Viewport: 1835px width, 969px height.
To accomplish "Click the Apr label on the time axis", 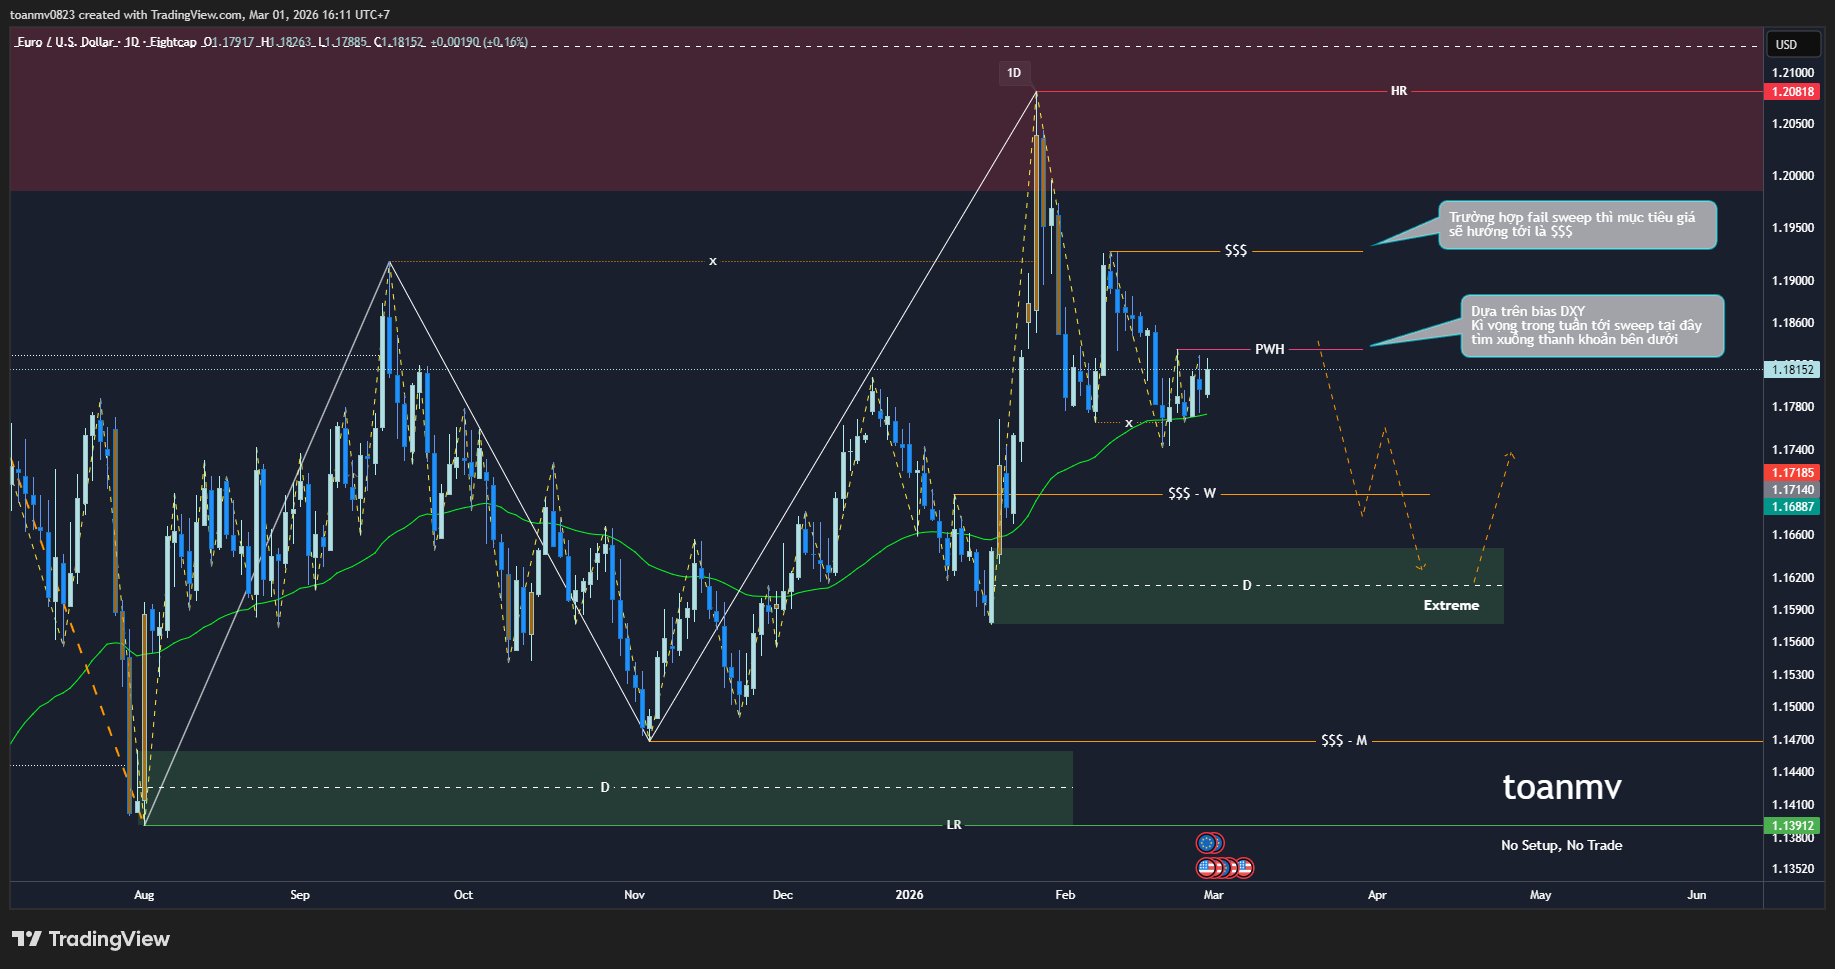I will click(1377, 895).
